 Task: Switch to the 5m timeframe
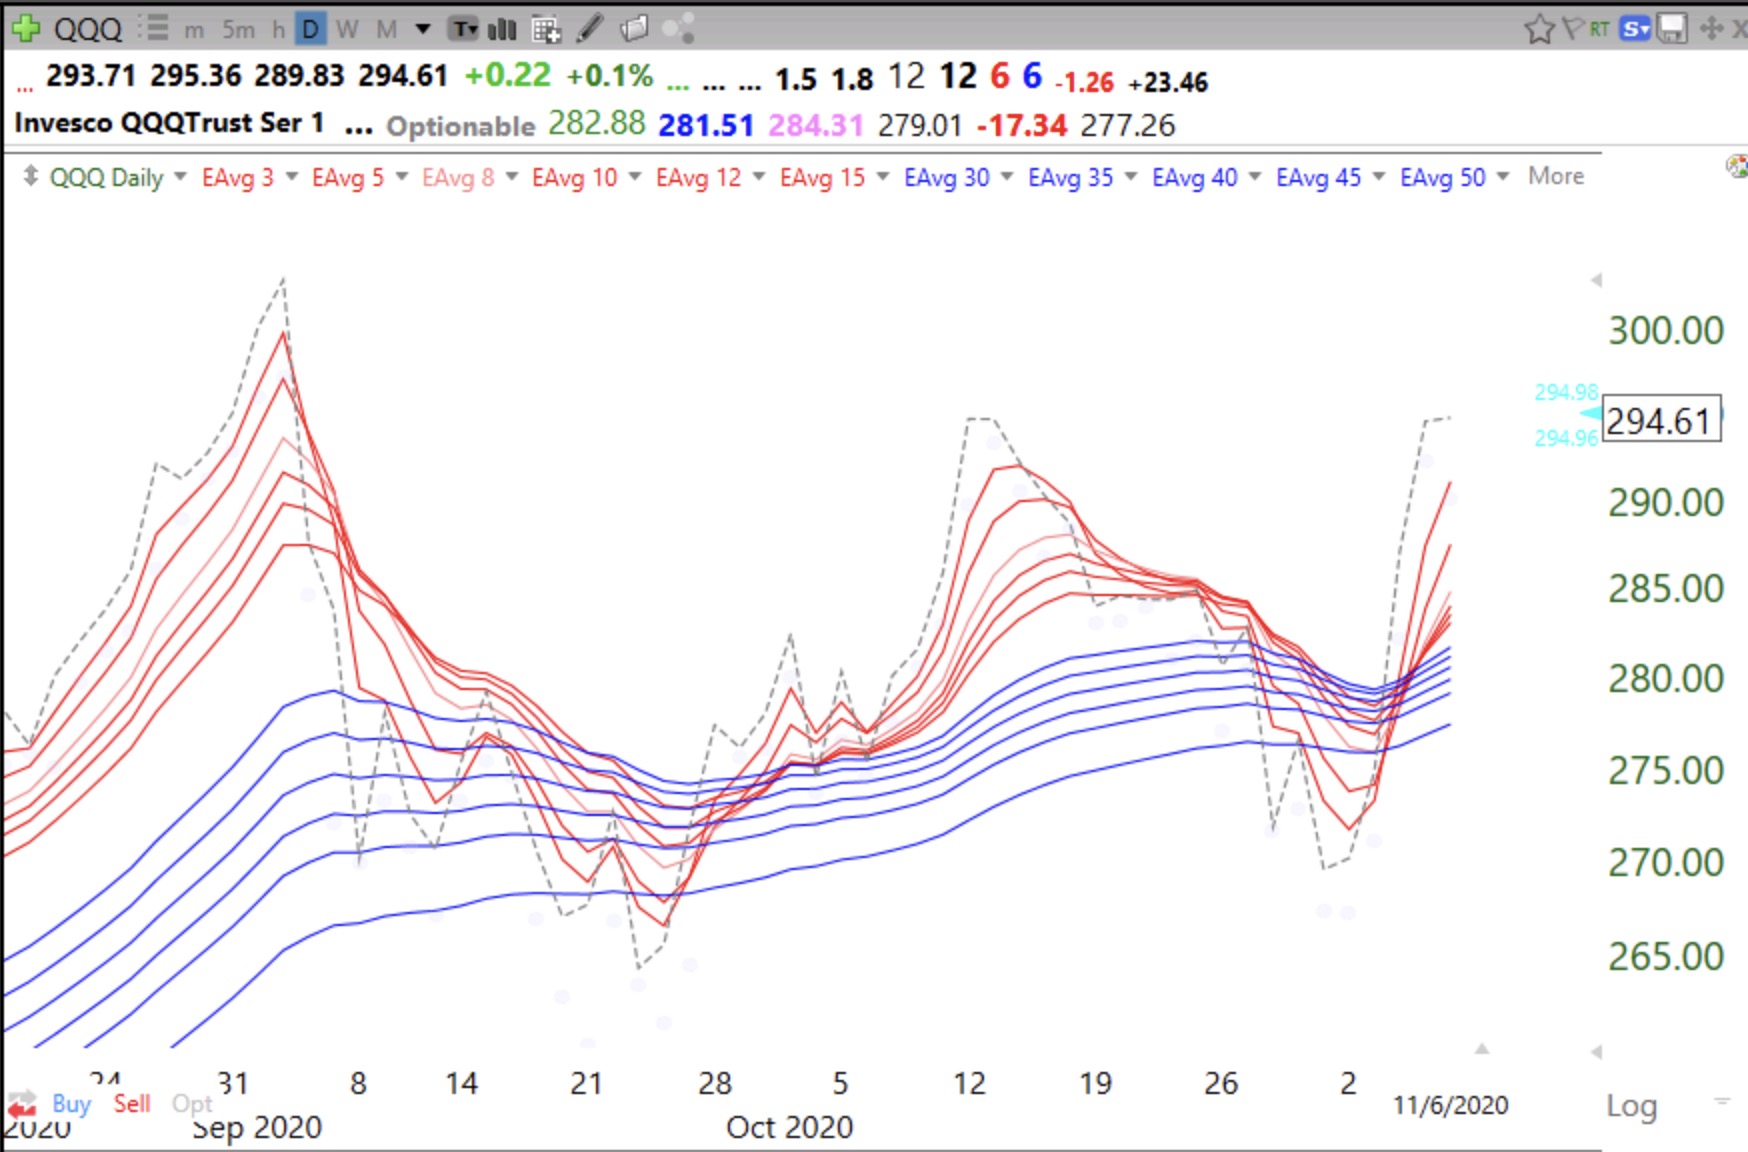click(x=238, y=29)
